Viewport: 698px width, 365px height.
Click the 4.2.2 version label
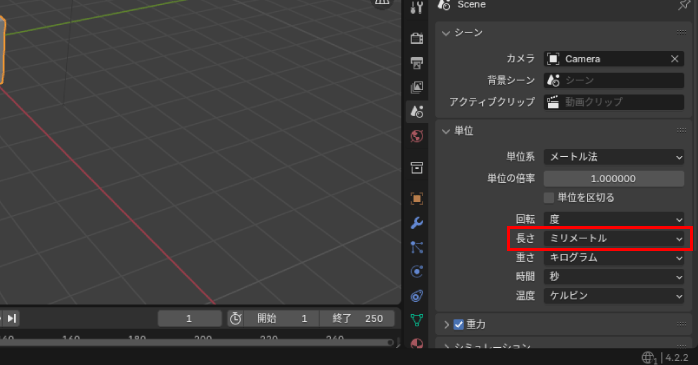point(677,357)
